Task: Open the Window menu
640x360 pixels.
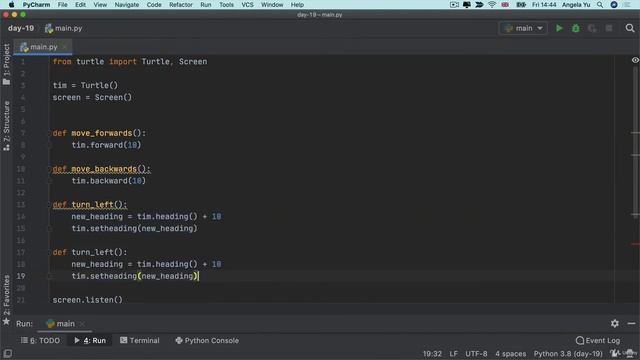Action: coord(272,5)
